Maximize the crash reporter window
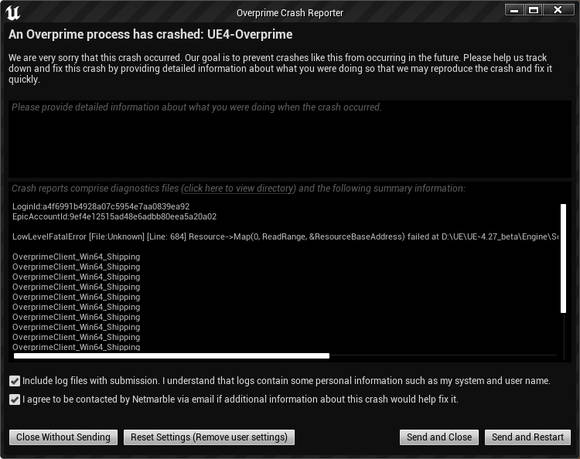 533,10
